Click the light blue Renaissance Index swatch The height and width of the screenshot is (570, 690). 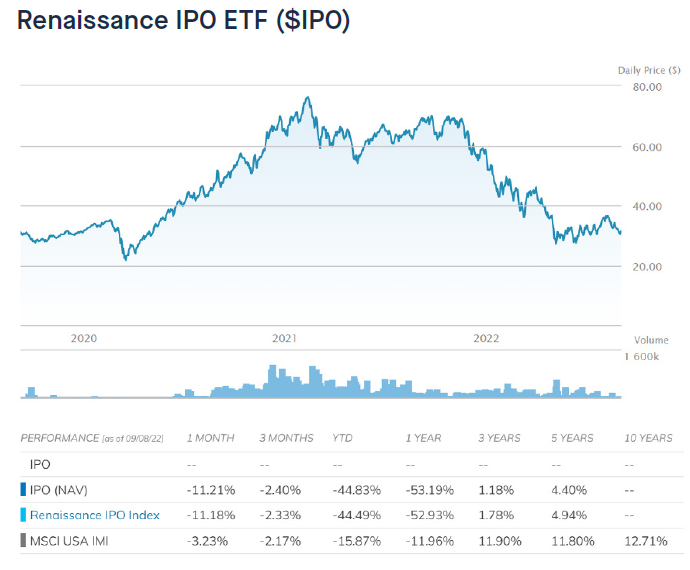click(23, 516)
